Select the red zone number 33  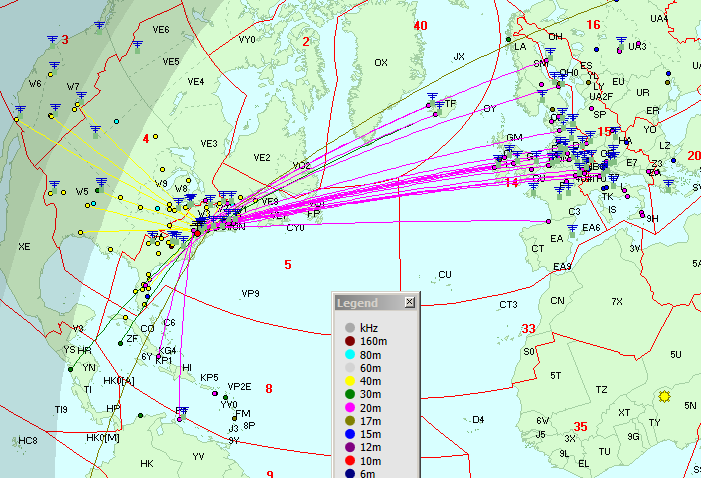pos(528,329)
